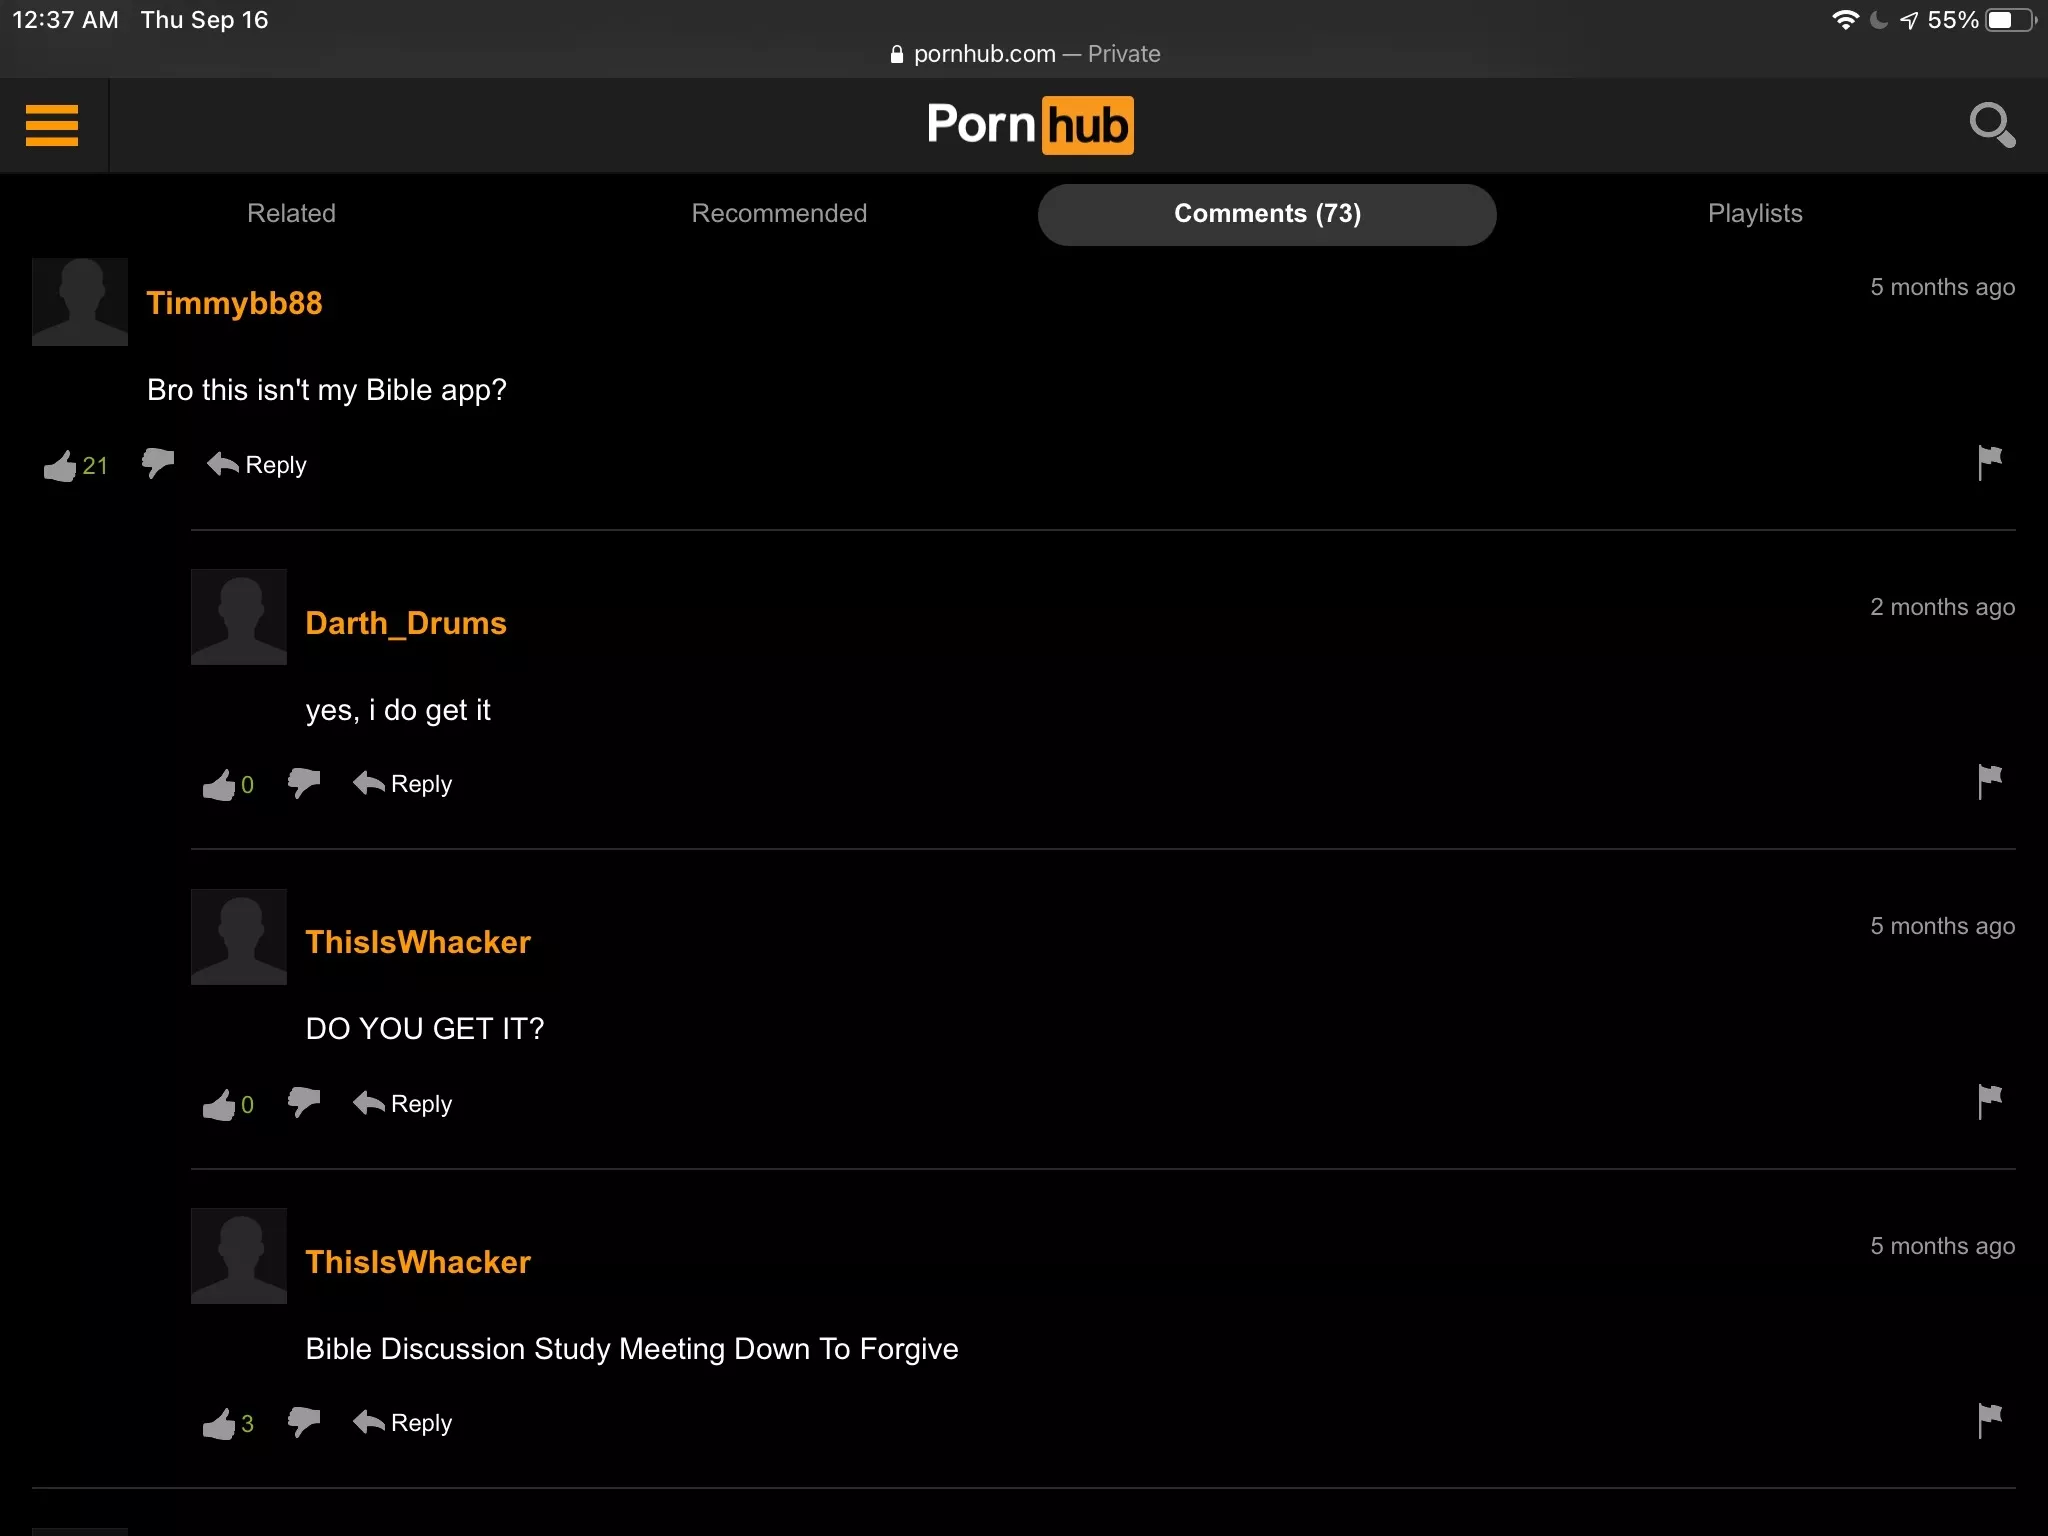Open the Playlists tab

coord(1754,213)
